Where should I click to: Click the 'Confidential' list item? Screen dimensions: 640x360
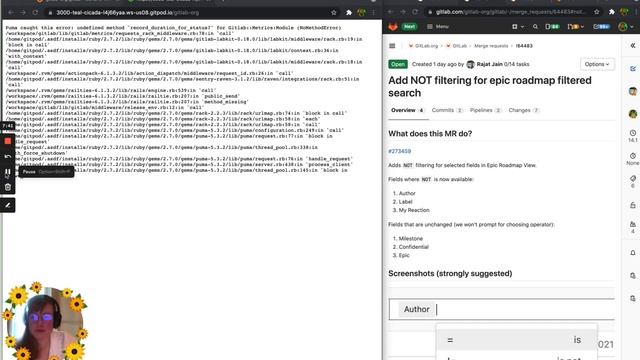[413, 247]
